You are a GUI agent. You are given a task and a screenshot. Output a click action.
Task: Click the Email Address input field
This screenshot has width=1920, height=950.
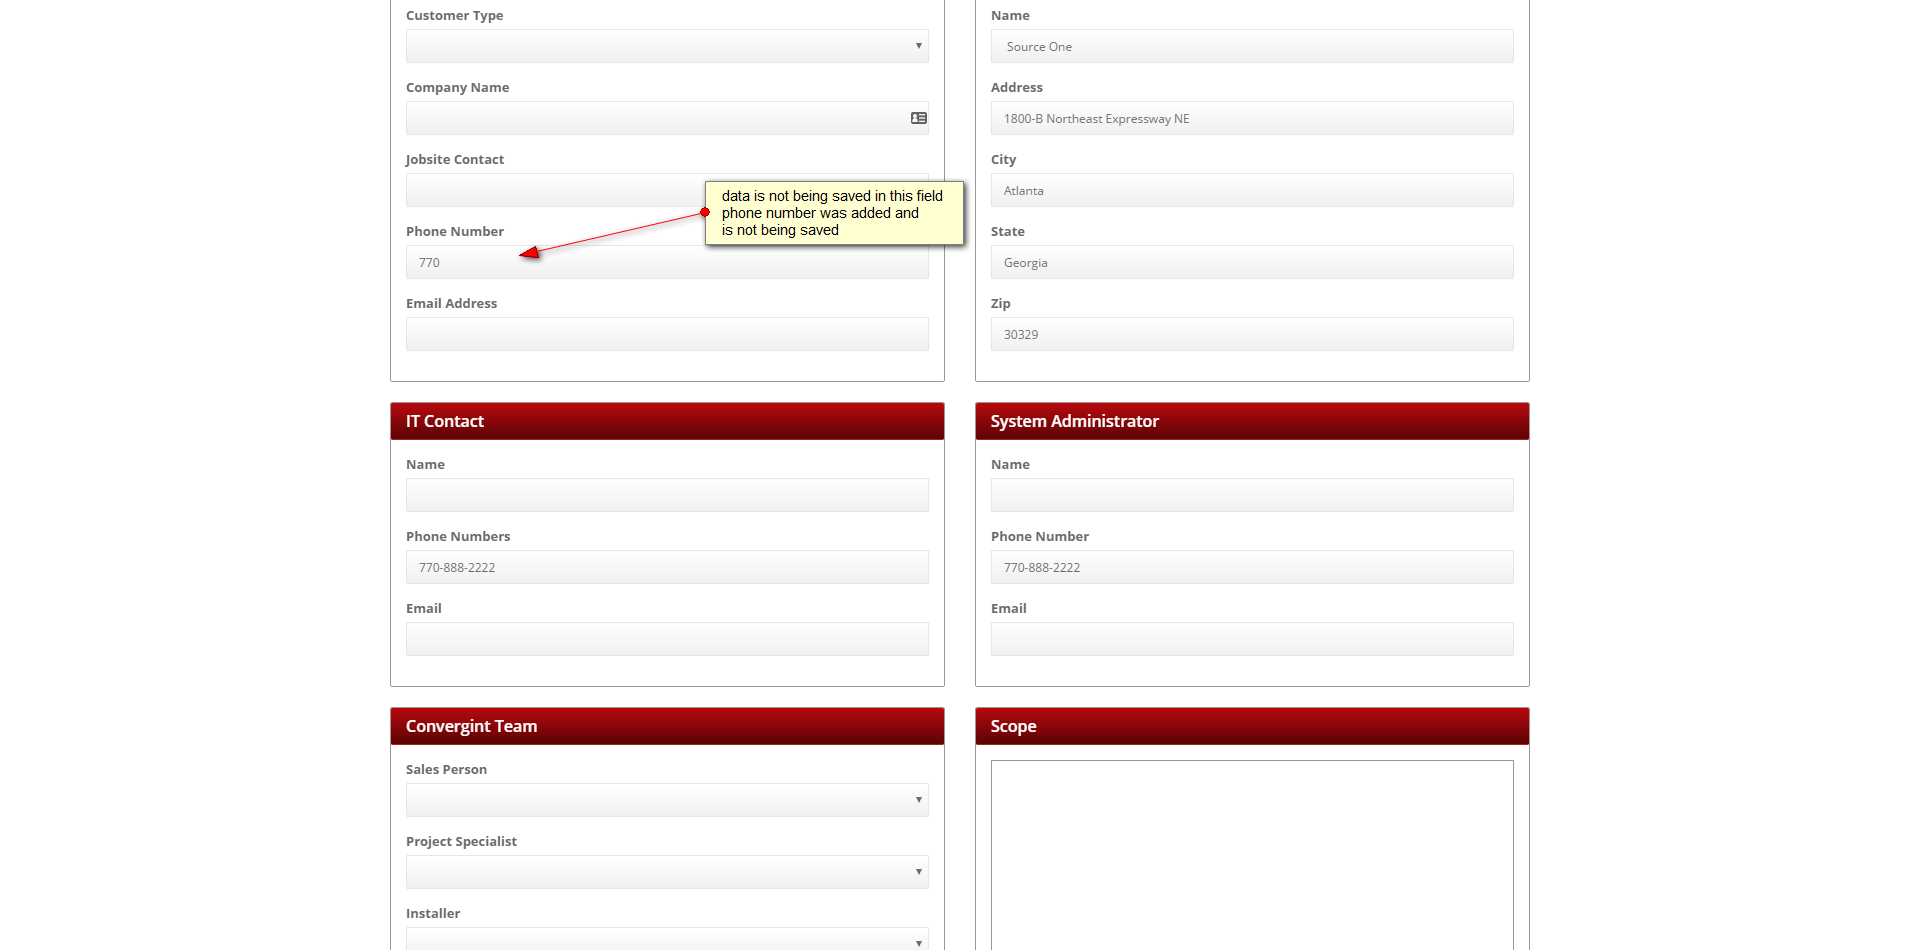pos(667,334)
